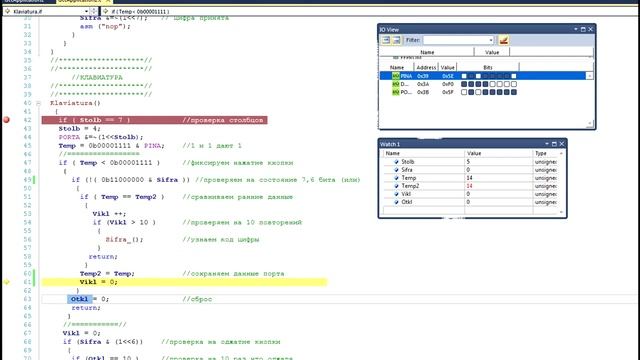Select the register value 0xF0
The image size is (640, 360).
click(448, 84)
